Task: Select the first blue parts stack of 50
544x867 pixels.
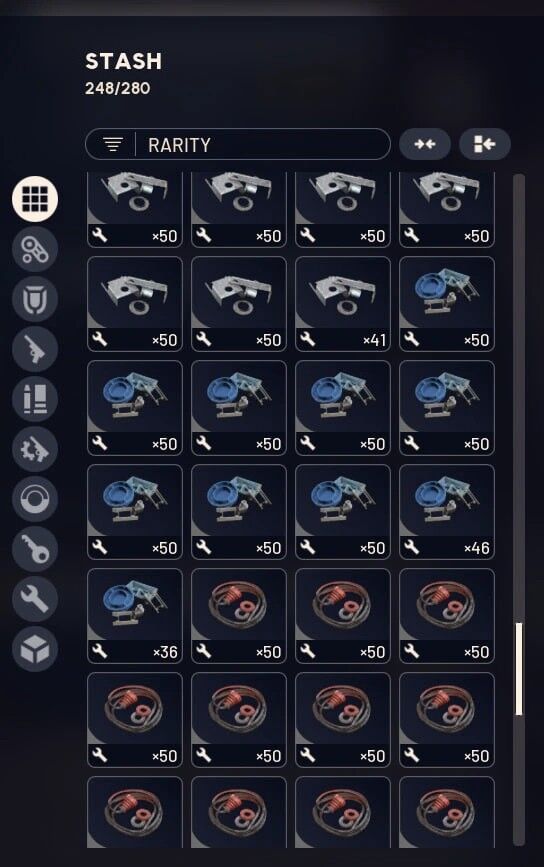Action: click(447, 304)
